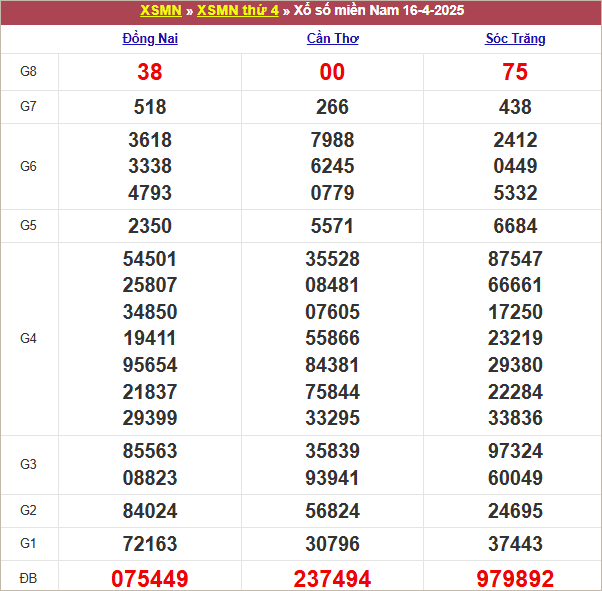Click G3 number 35839
Screen dimensions: 602x591
332,451
